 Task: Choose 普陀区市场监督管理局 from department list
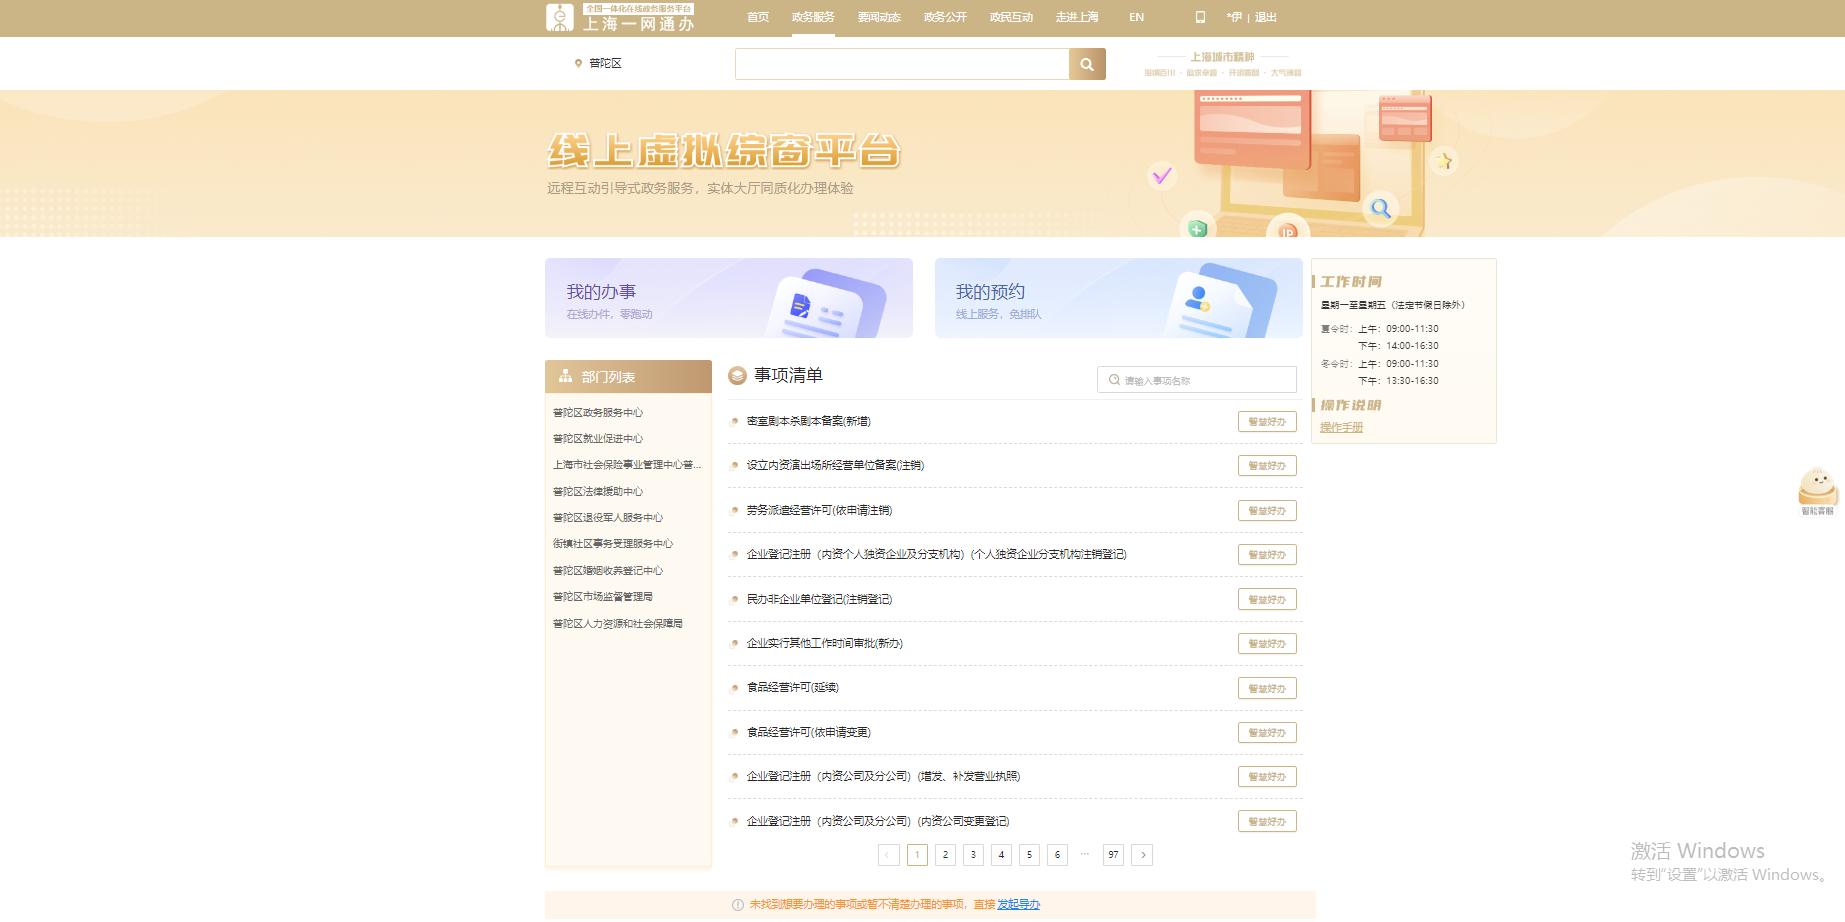[x=603, y=597]
